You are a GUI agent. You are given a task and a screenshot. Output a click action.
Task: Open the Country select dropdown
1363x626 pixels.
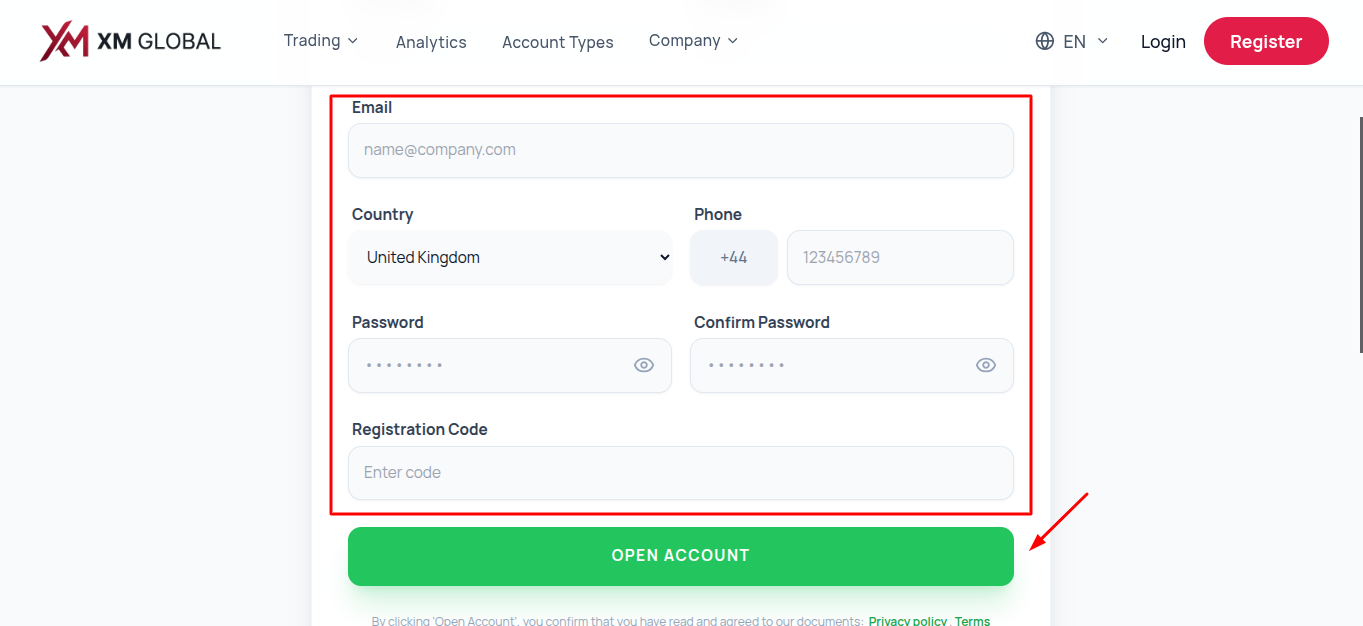510,258
